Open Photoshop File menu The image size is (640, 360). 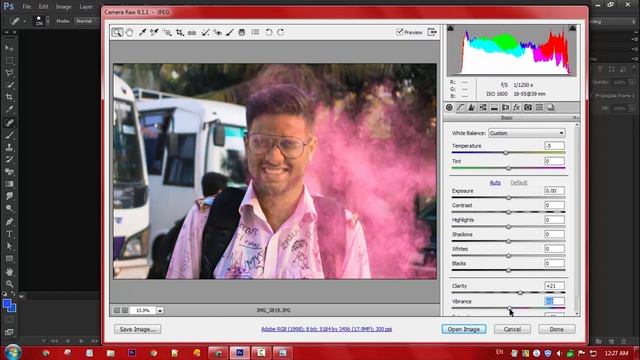27,7
